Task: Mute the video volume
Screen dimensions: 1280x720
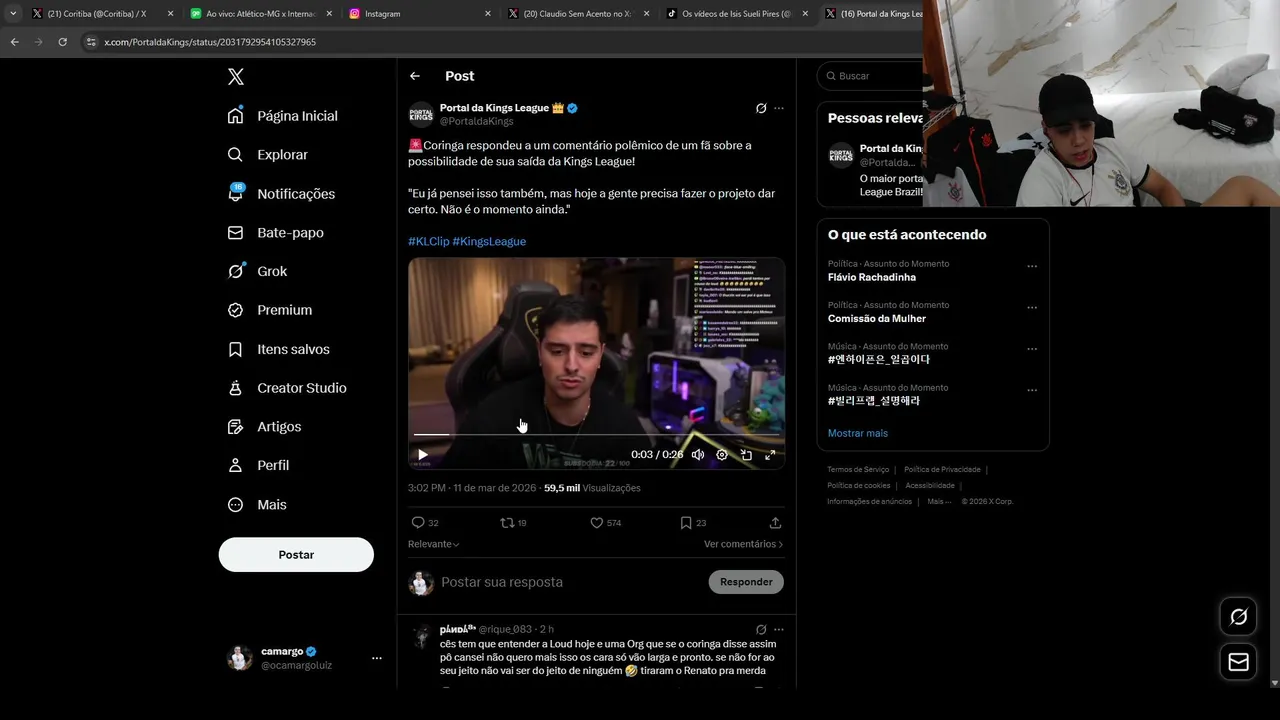Action: pyautogui.click(x=698, y=455)
